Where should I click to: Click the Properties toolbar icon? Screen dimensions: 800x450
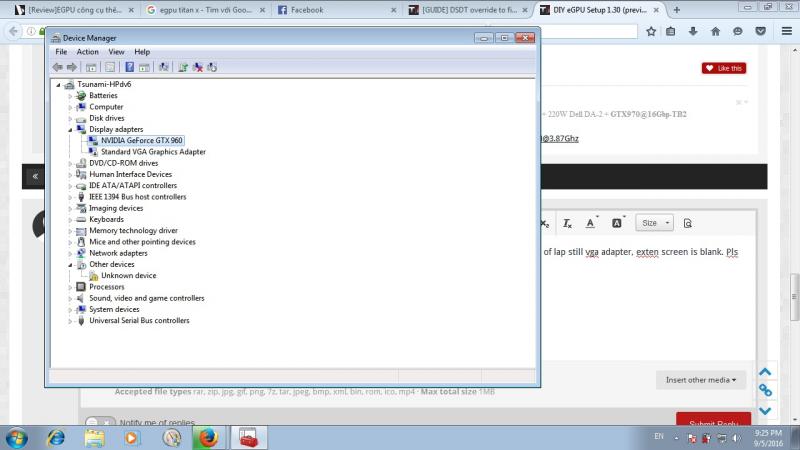click(x=110, y=67)
